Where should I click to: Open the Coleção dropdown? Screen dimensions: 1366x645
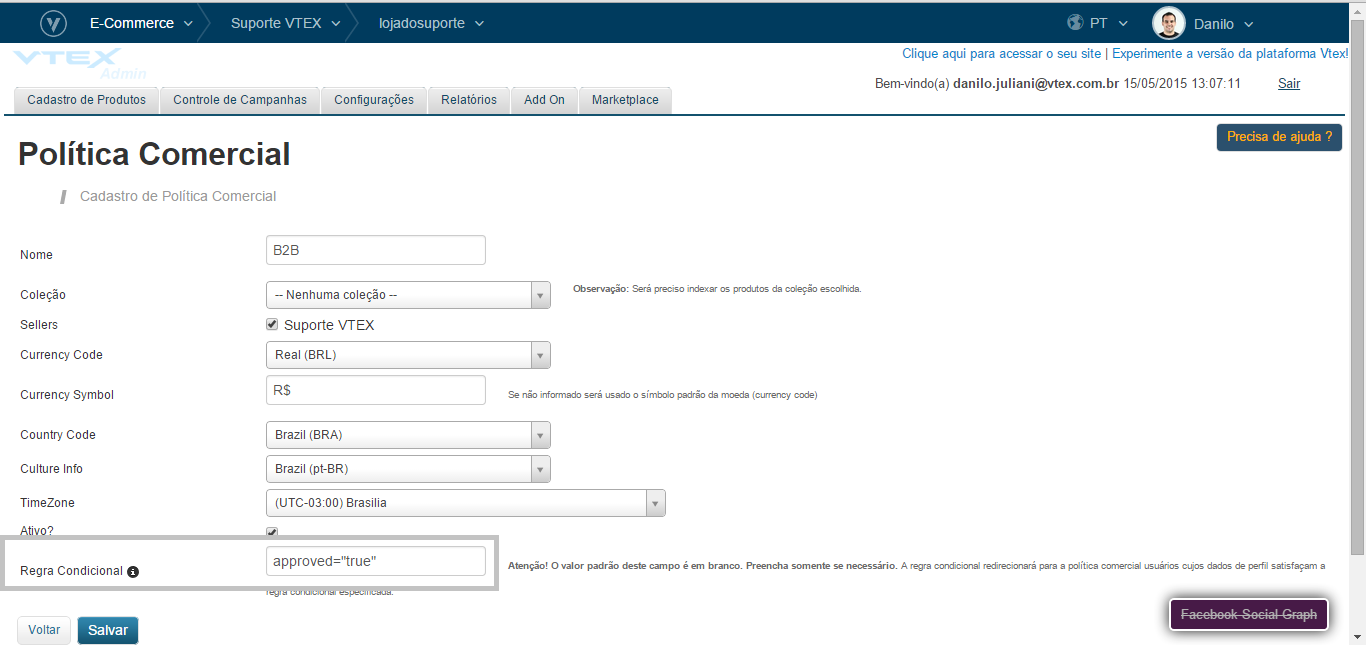pyautogui.click(x=408, y=295)
